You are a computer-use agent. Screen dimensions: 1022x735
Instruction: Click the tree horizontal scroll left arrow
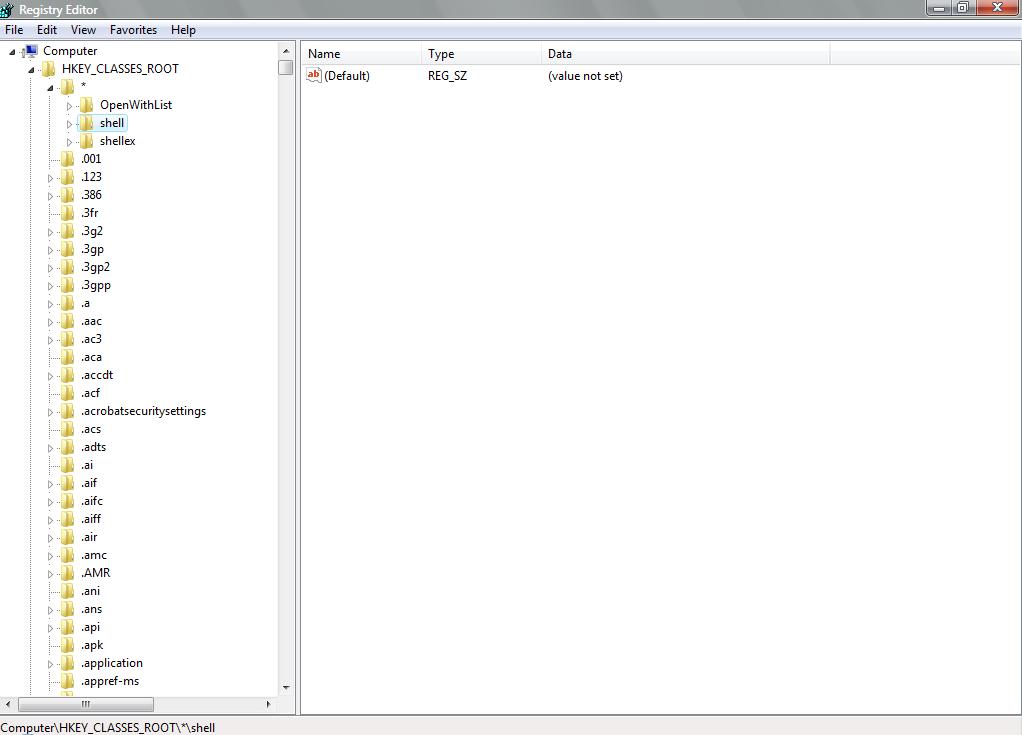8,704
